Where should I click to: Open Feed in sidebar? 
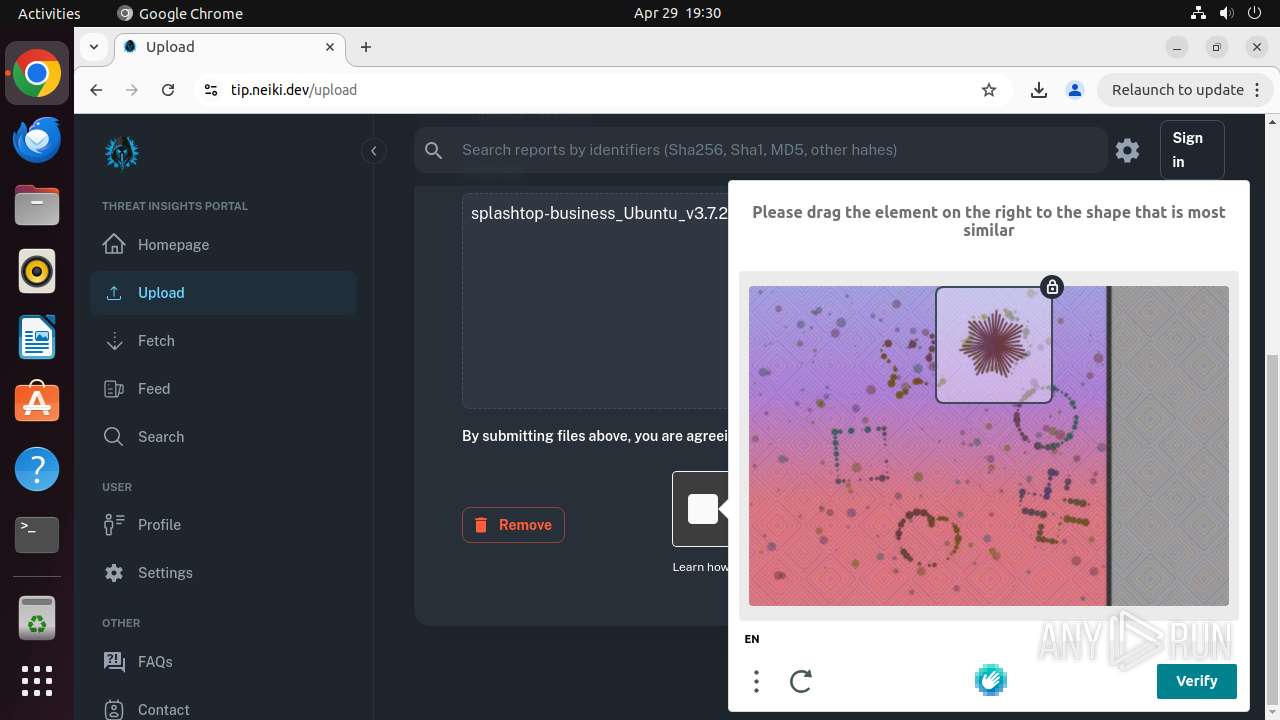pyautogui.click(x=223, y=389)
